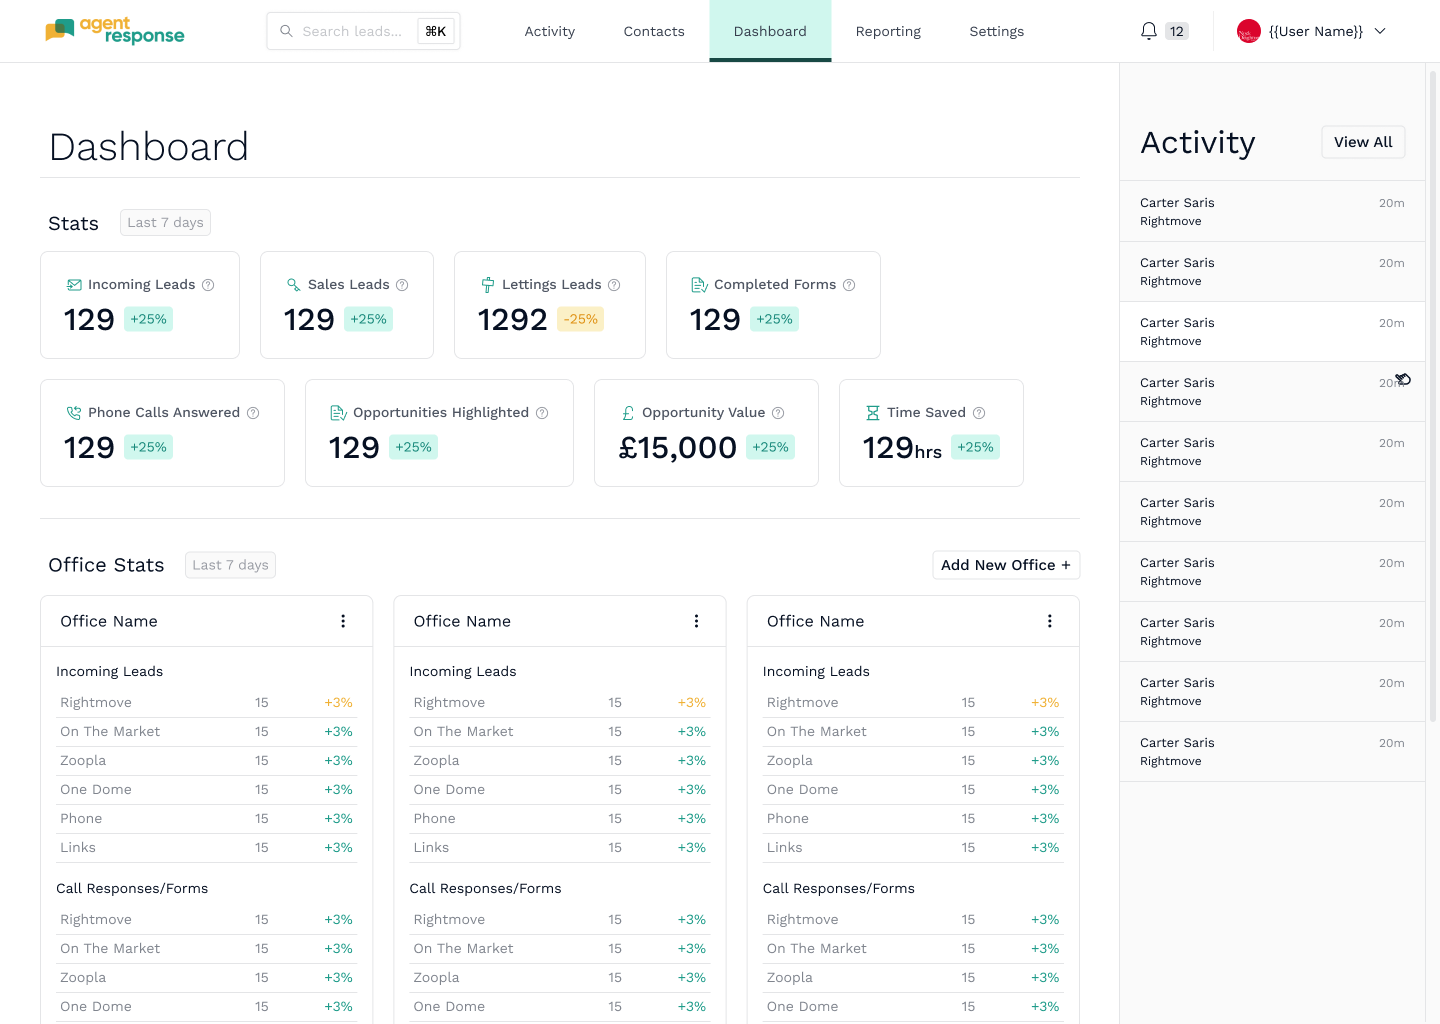Click help icon next to Sales Leads
Viewport: 1440px width, 1024px height.
[402, 285]
